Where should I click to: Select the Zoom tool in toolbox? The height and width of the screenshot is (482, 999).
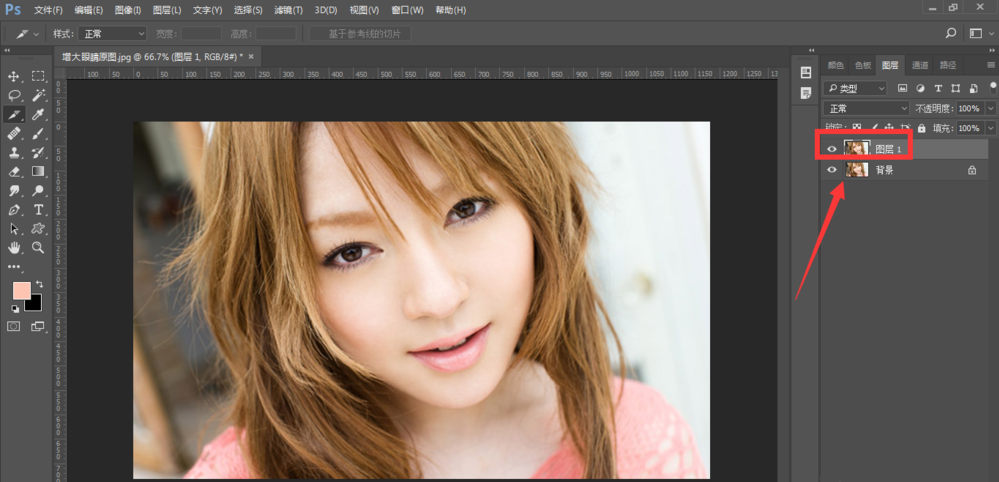pyautogui.click(x=39, y=247)
